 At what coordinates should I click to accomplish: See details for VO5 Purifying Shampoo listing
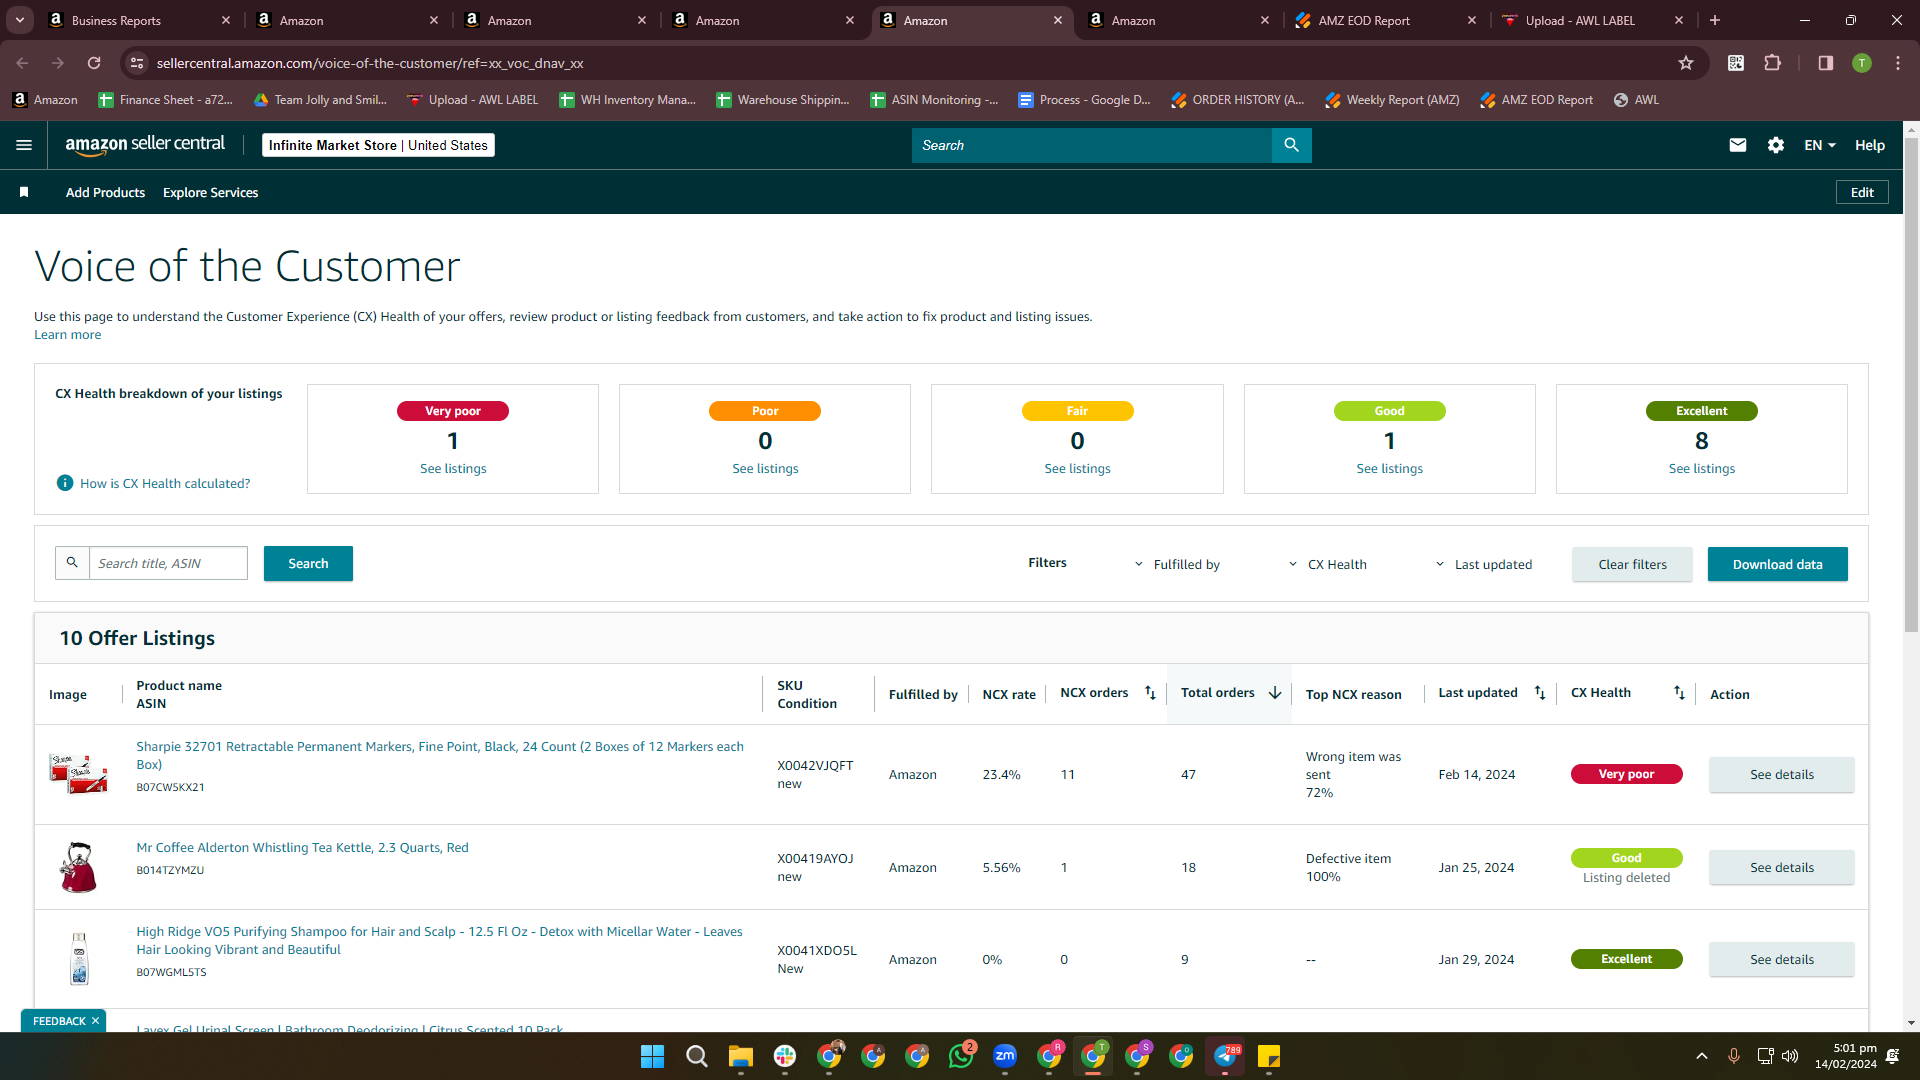click(x=1781, y=959)
